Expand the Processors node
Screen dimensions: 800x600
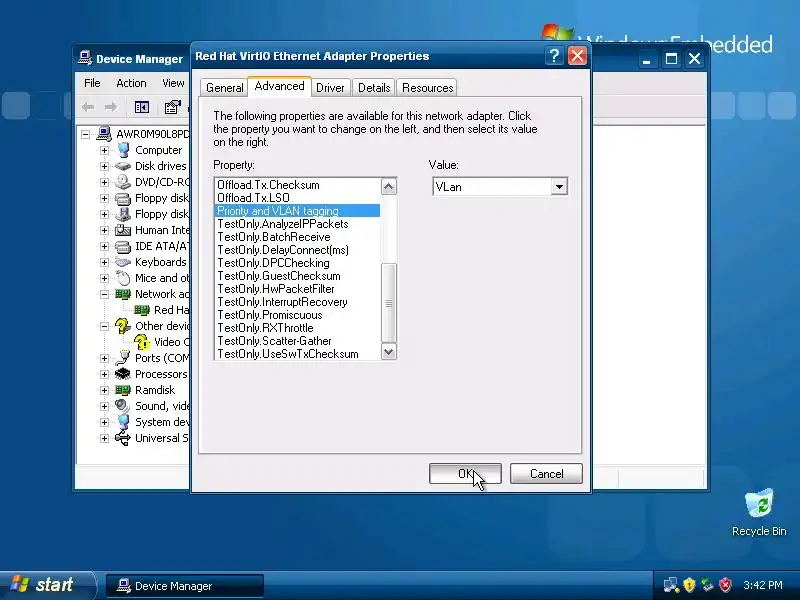coord(105,374)
